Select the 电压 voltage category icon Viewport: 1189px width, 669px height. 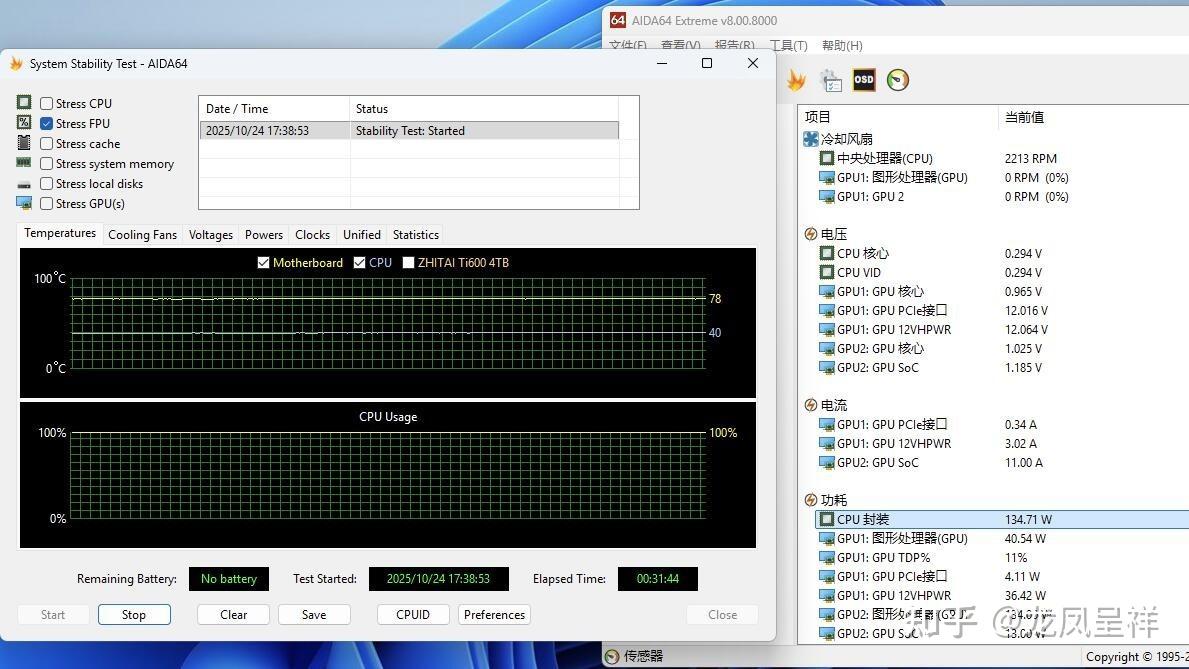pos(811,234)
